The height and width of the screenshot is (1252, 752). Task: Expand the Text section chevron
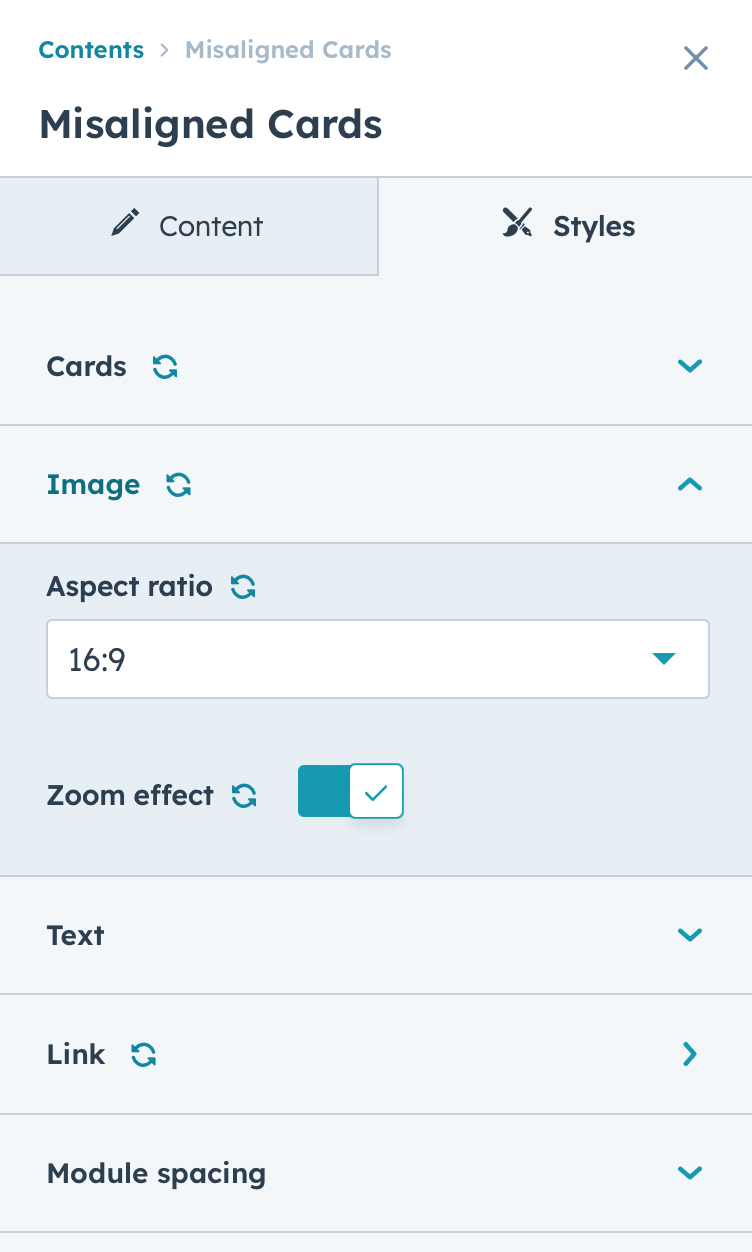tap(690, 935)
